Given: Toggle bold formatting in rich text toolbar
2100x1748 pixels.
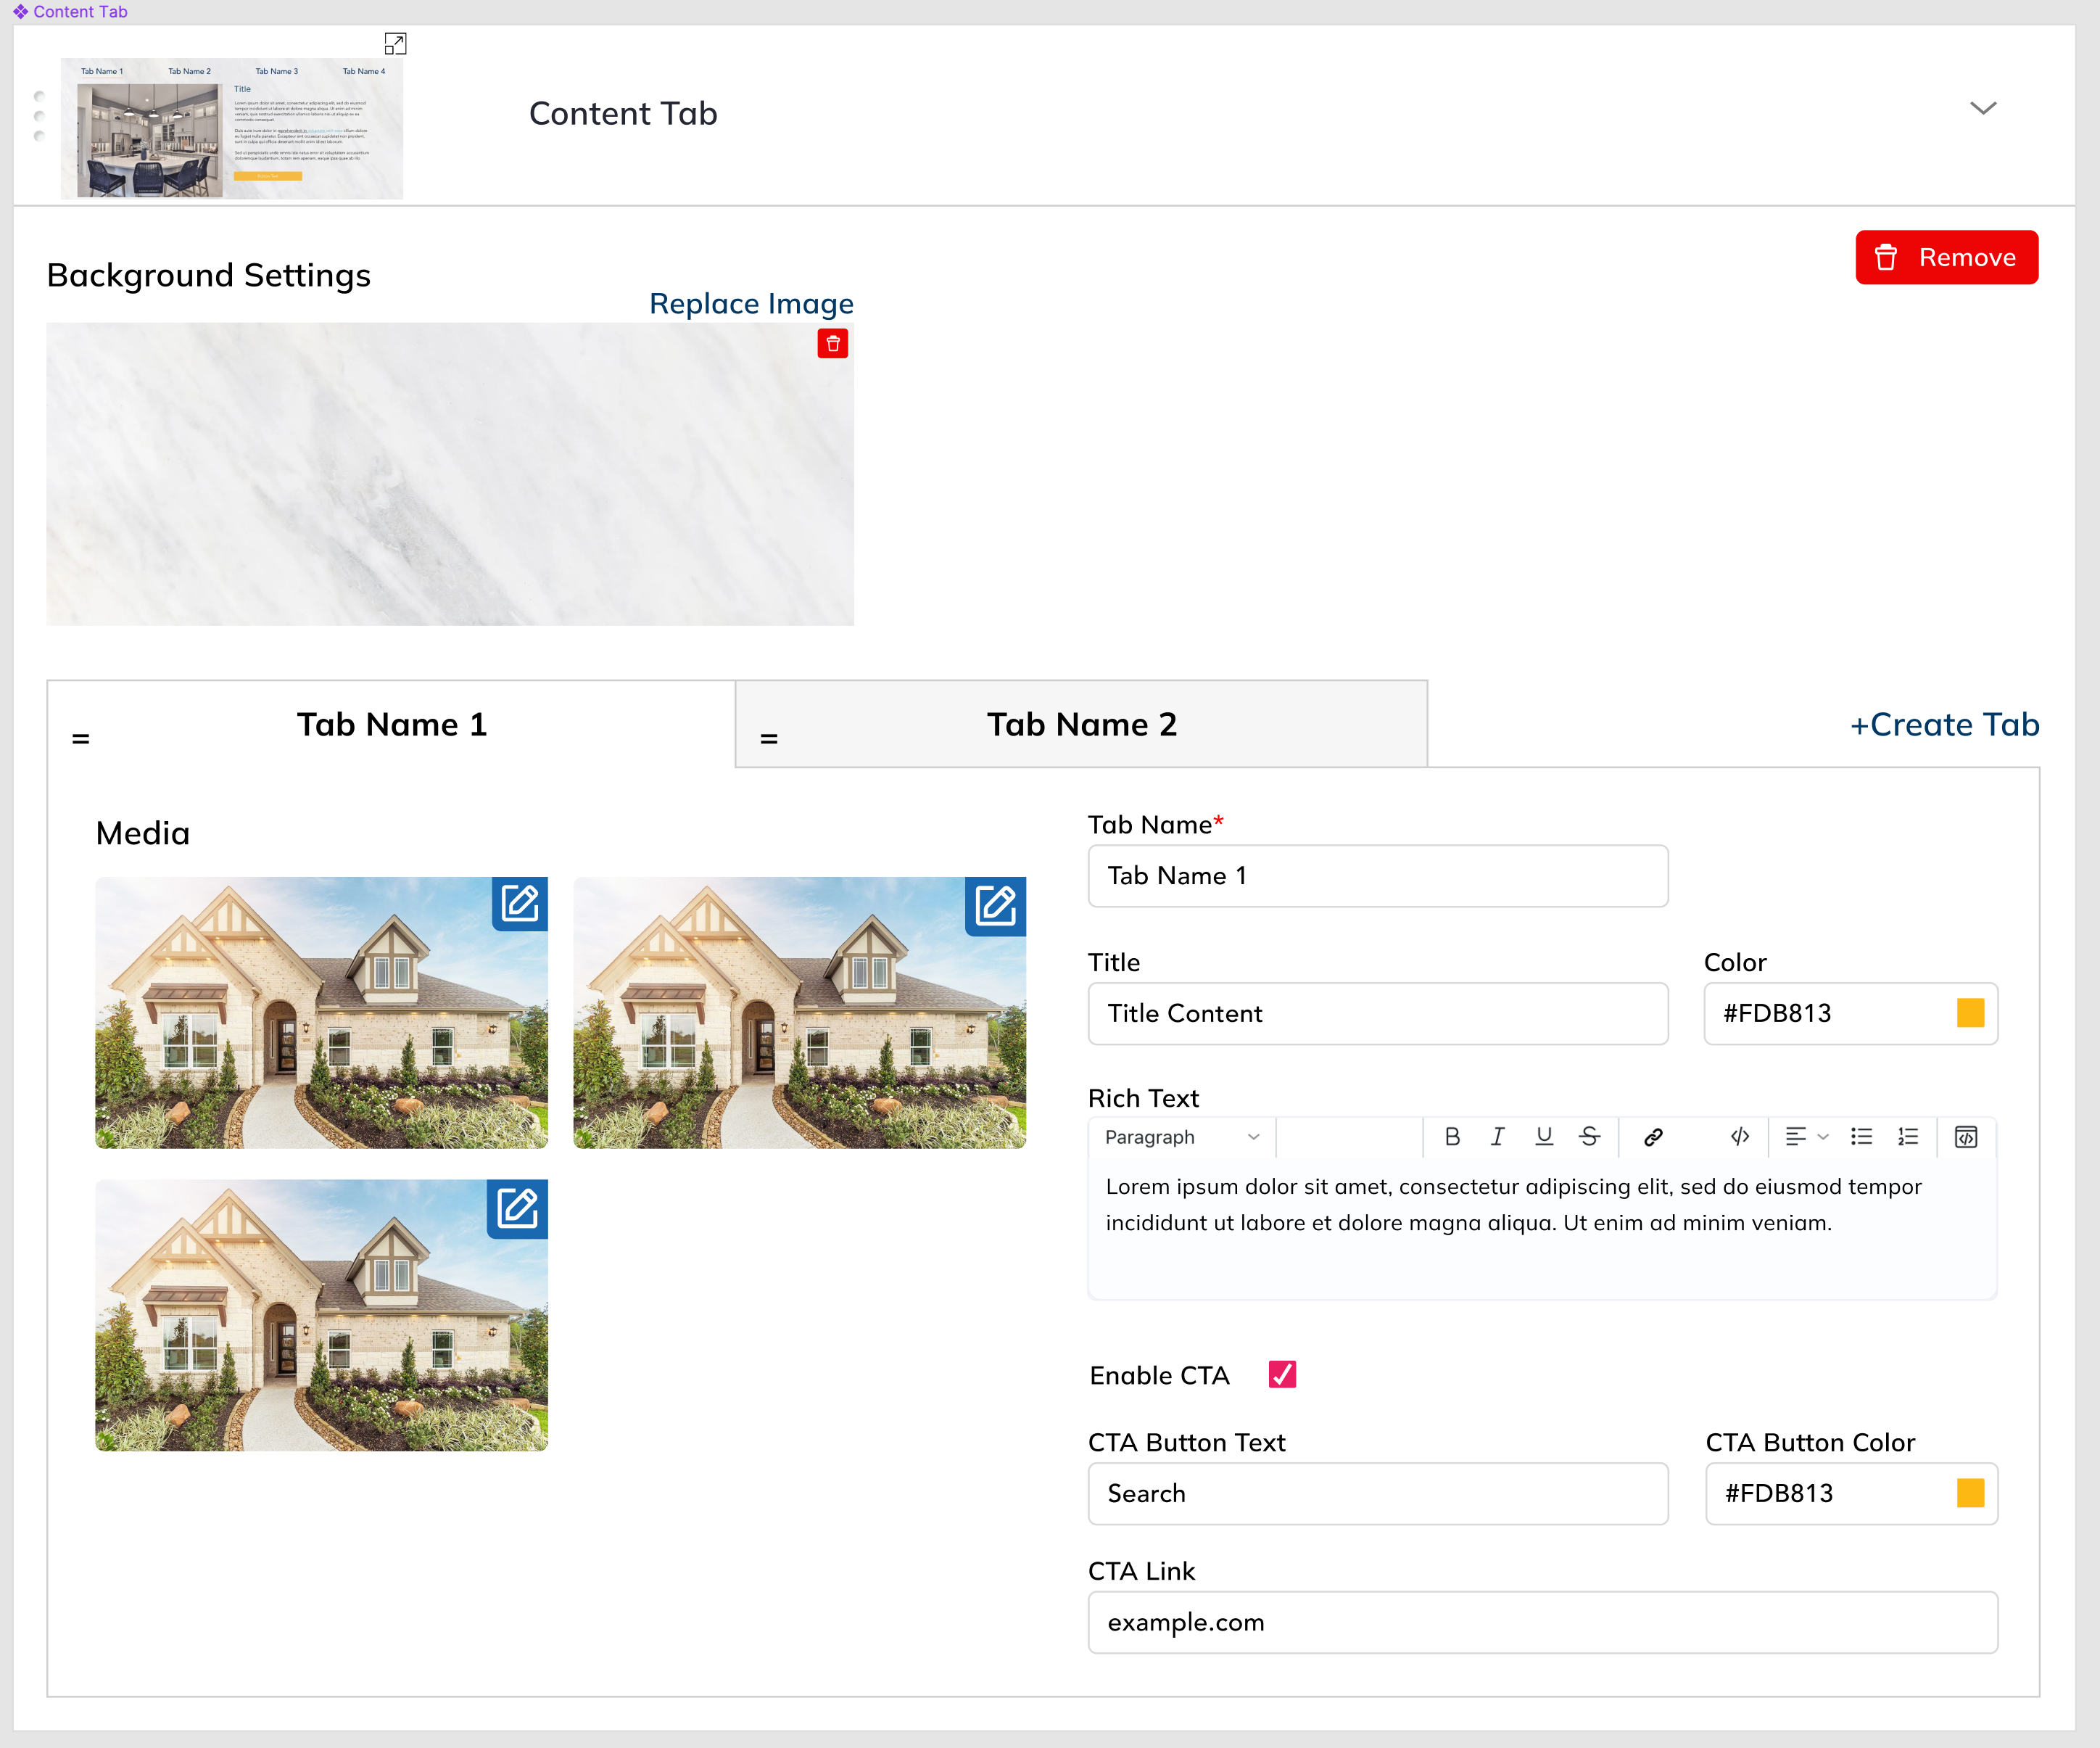Looking at the screenshot, I should (1452, 1137).
